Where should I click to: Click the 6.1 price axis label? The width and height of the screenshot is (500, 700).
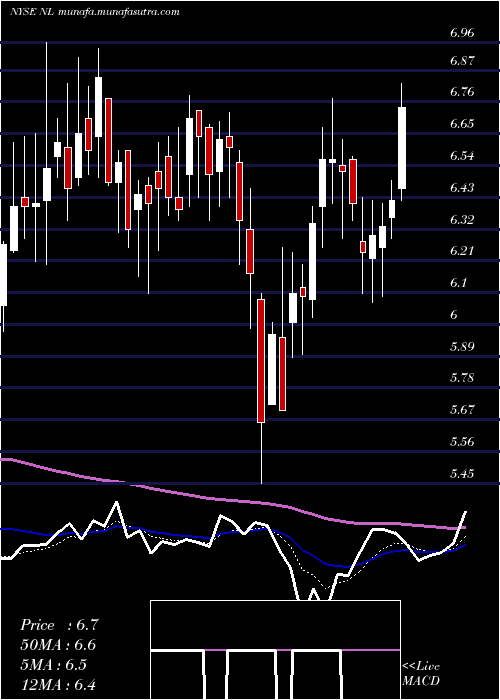tap(459, 283)
